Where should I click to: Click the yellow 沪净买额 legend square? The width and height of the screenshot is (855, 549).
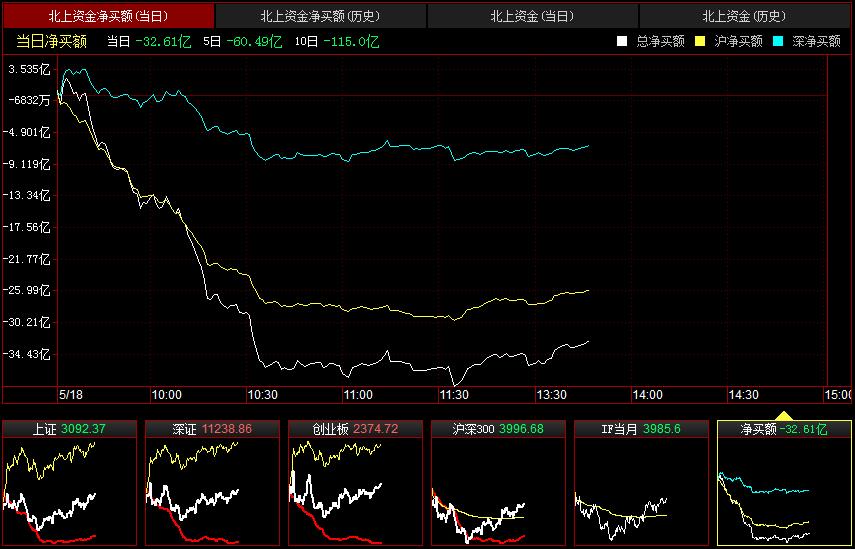coord(700,42)
